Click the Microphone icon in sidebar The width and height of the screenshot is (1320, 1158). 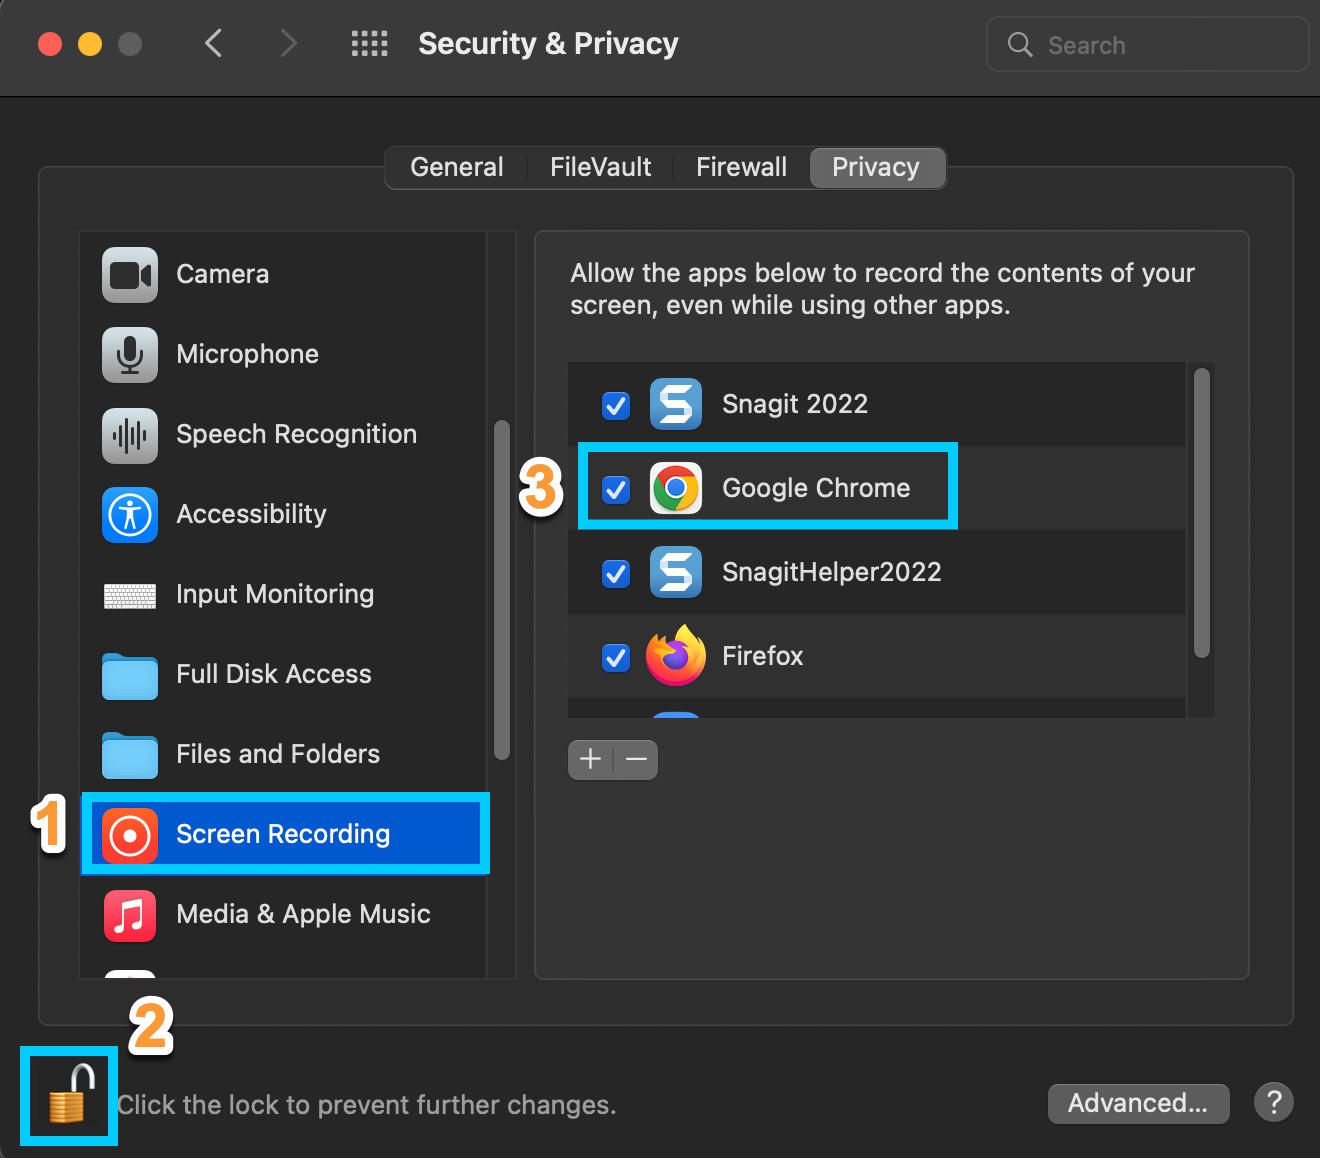point(130,355)
